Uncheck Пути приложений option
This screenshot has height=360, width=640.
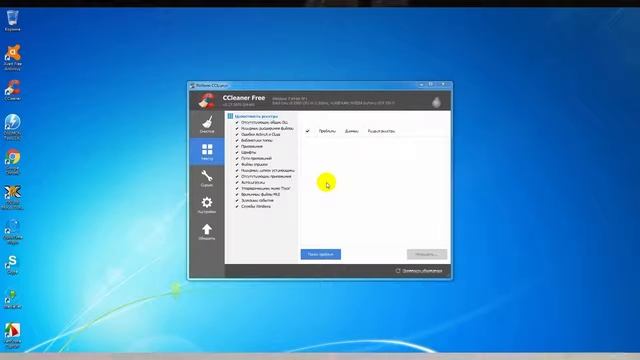click(x=237, y=158)
